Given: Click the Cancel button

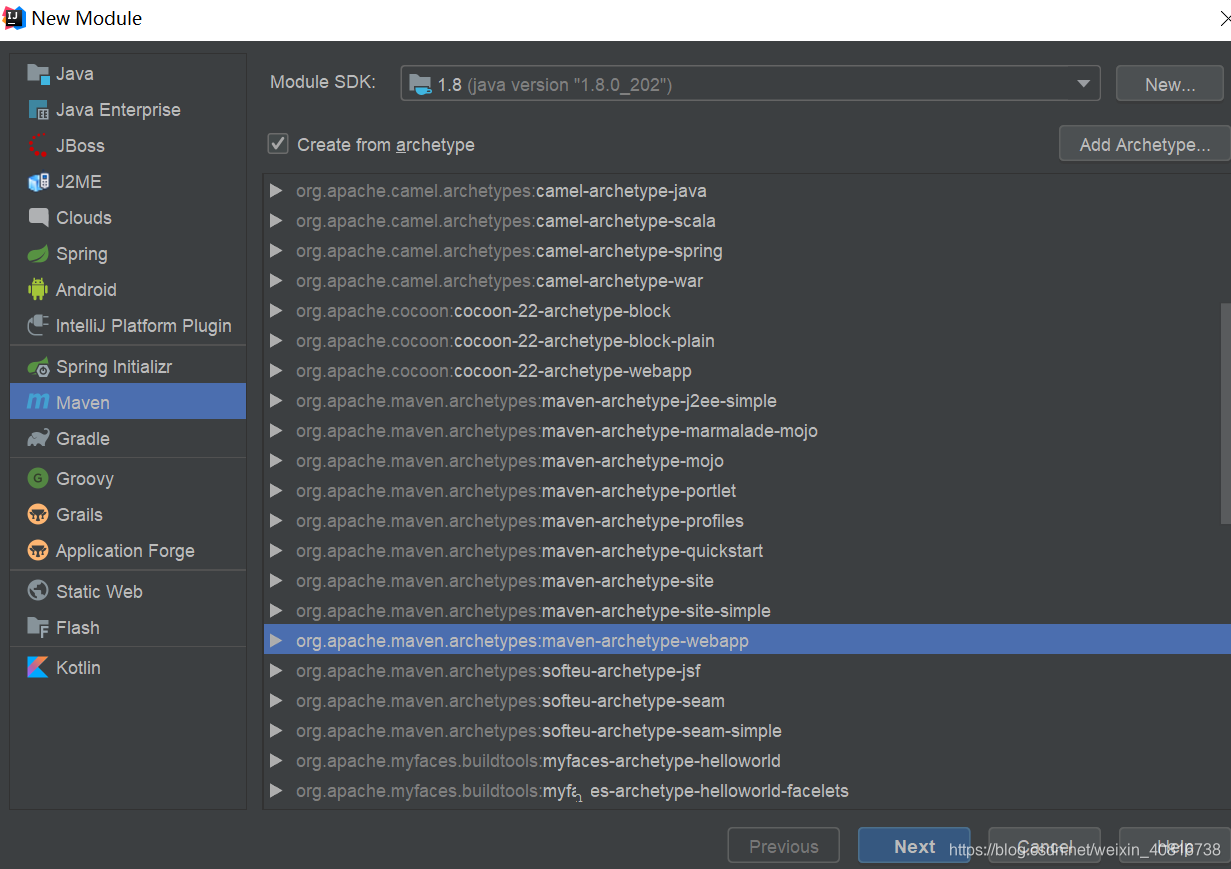Looking at the screenshot, I should click(1044, 846).
